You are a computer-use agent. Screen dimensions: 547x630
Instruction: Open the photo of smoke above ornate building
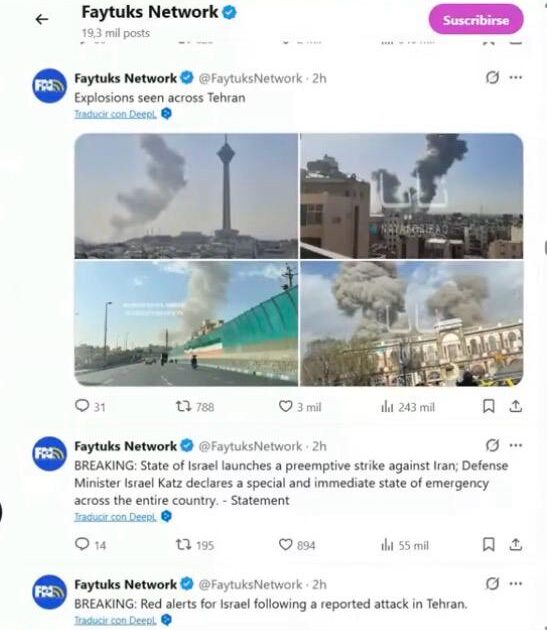point(412,323)
